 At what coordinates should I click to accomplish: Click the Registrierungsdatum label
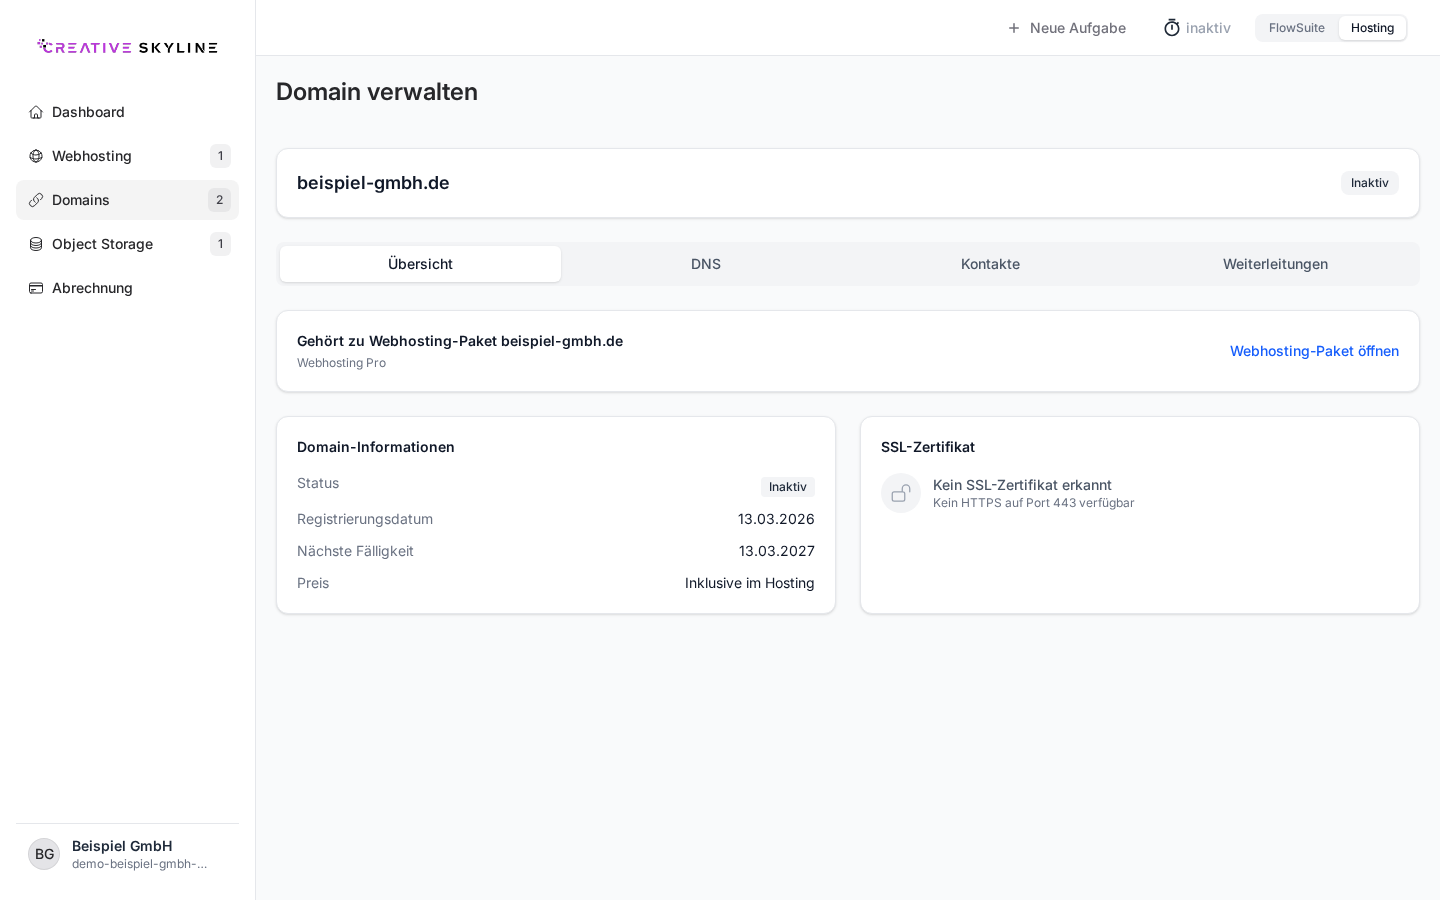(365, 519)
